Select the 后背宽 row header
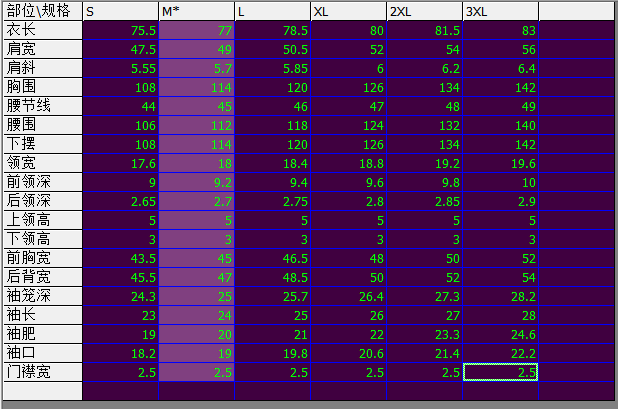Screen dimensions: 618x409 click(43, 277)
